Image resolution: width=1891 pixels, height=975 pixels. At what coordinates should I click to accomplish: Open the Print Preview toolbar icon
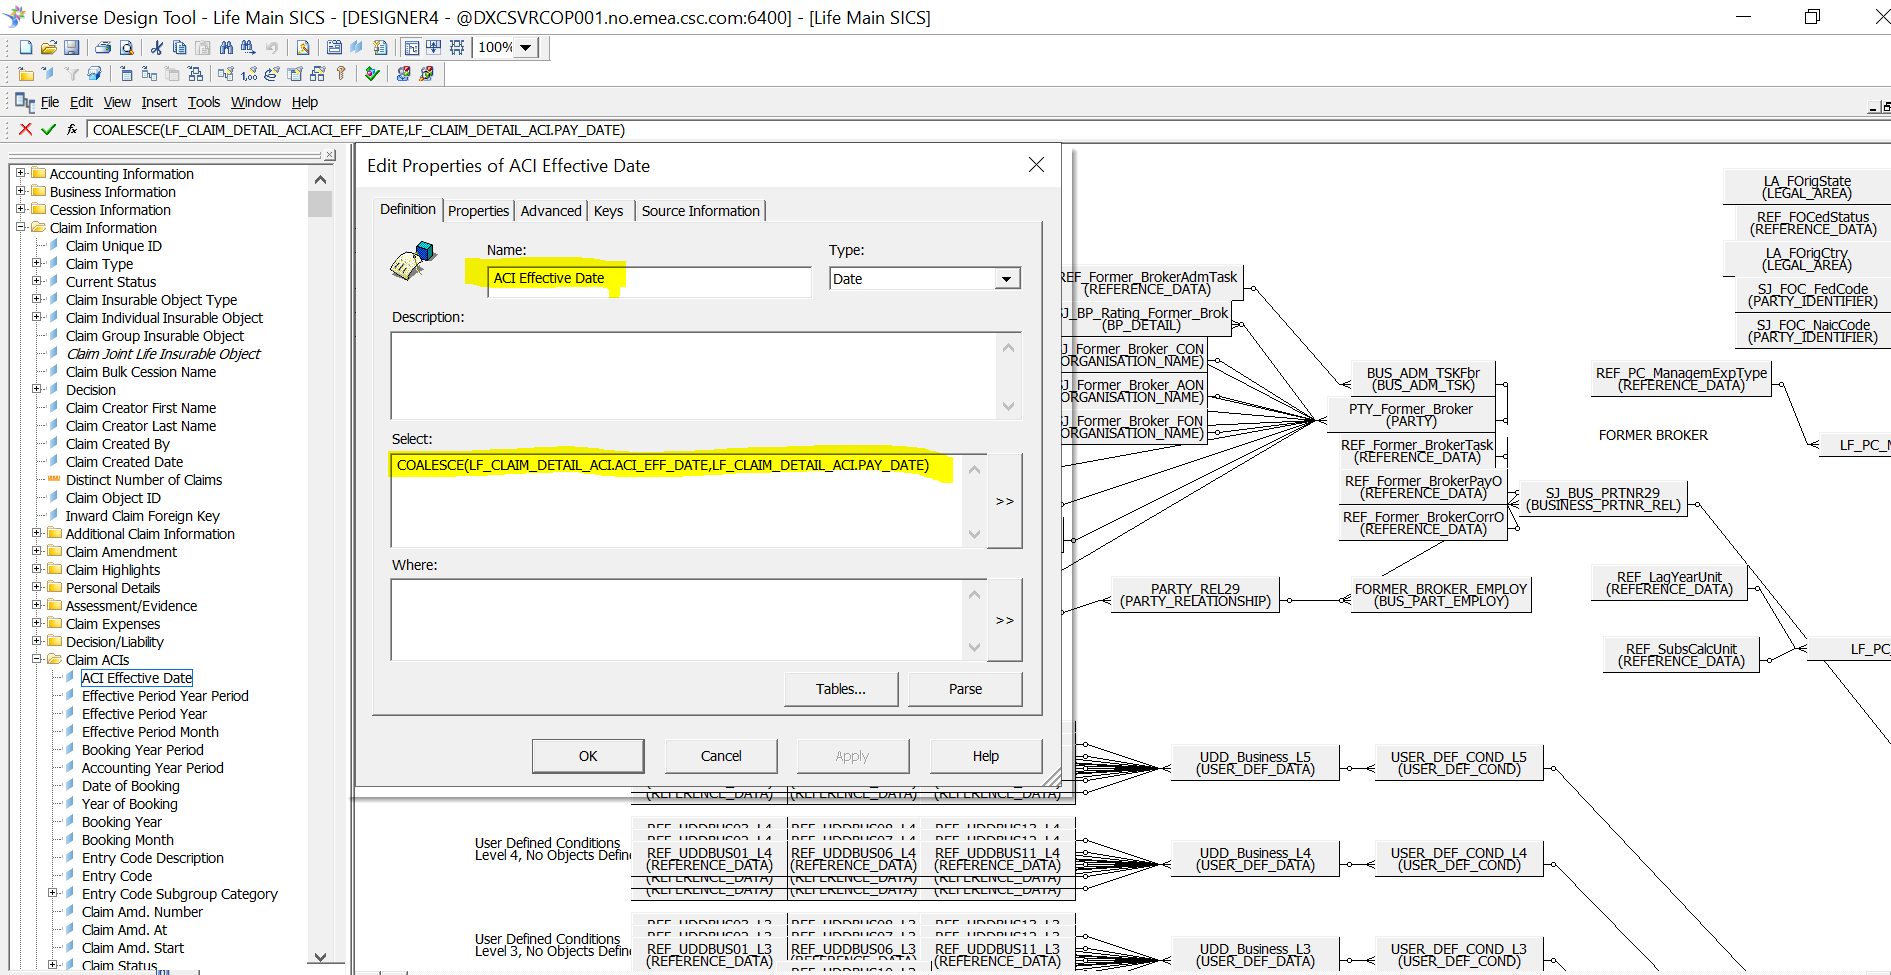tap(126, 47)
